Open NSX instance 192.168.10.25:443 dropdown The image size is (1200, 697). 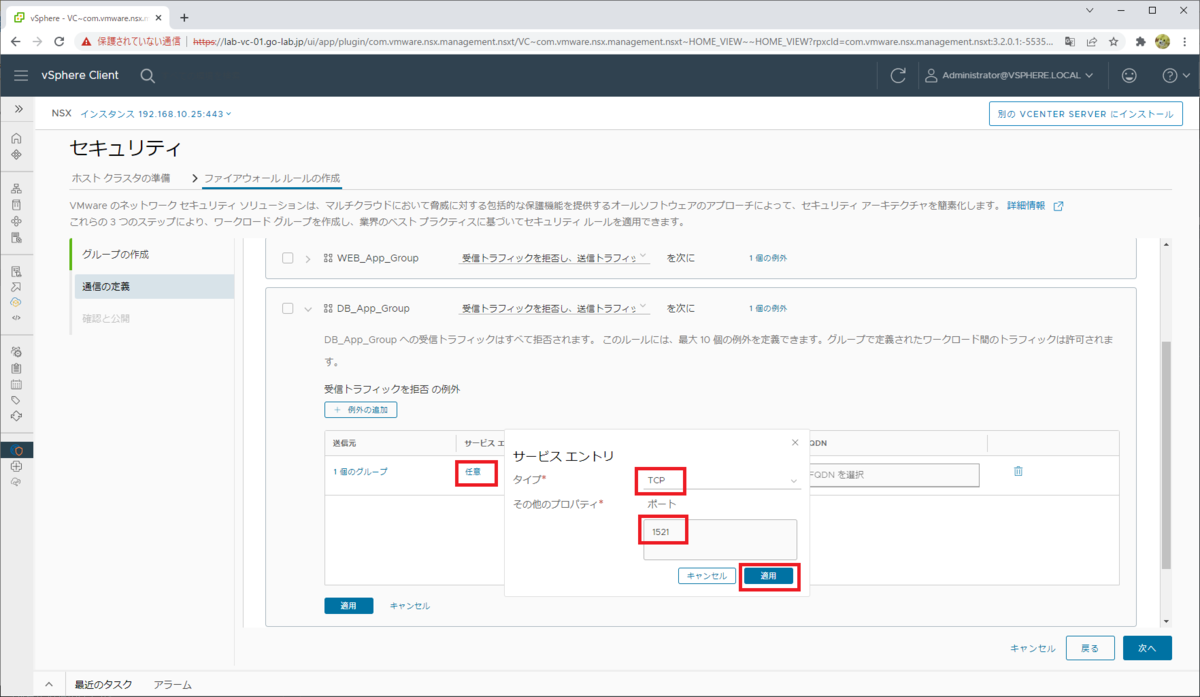tap(156, 114)
